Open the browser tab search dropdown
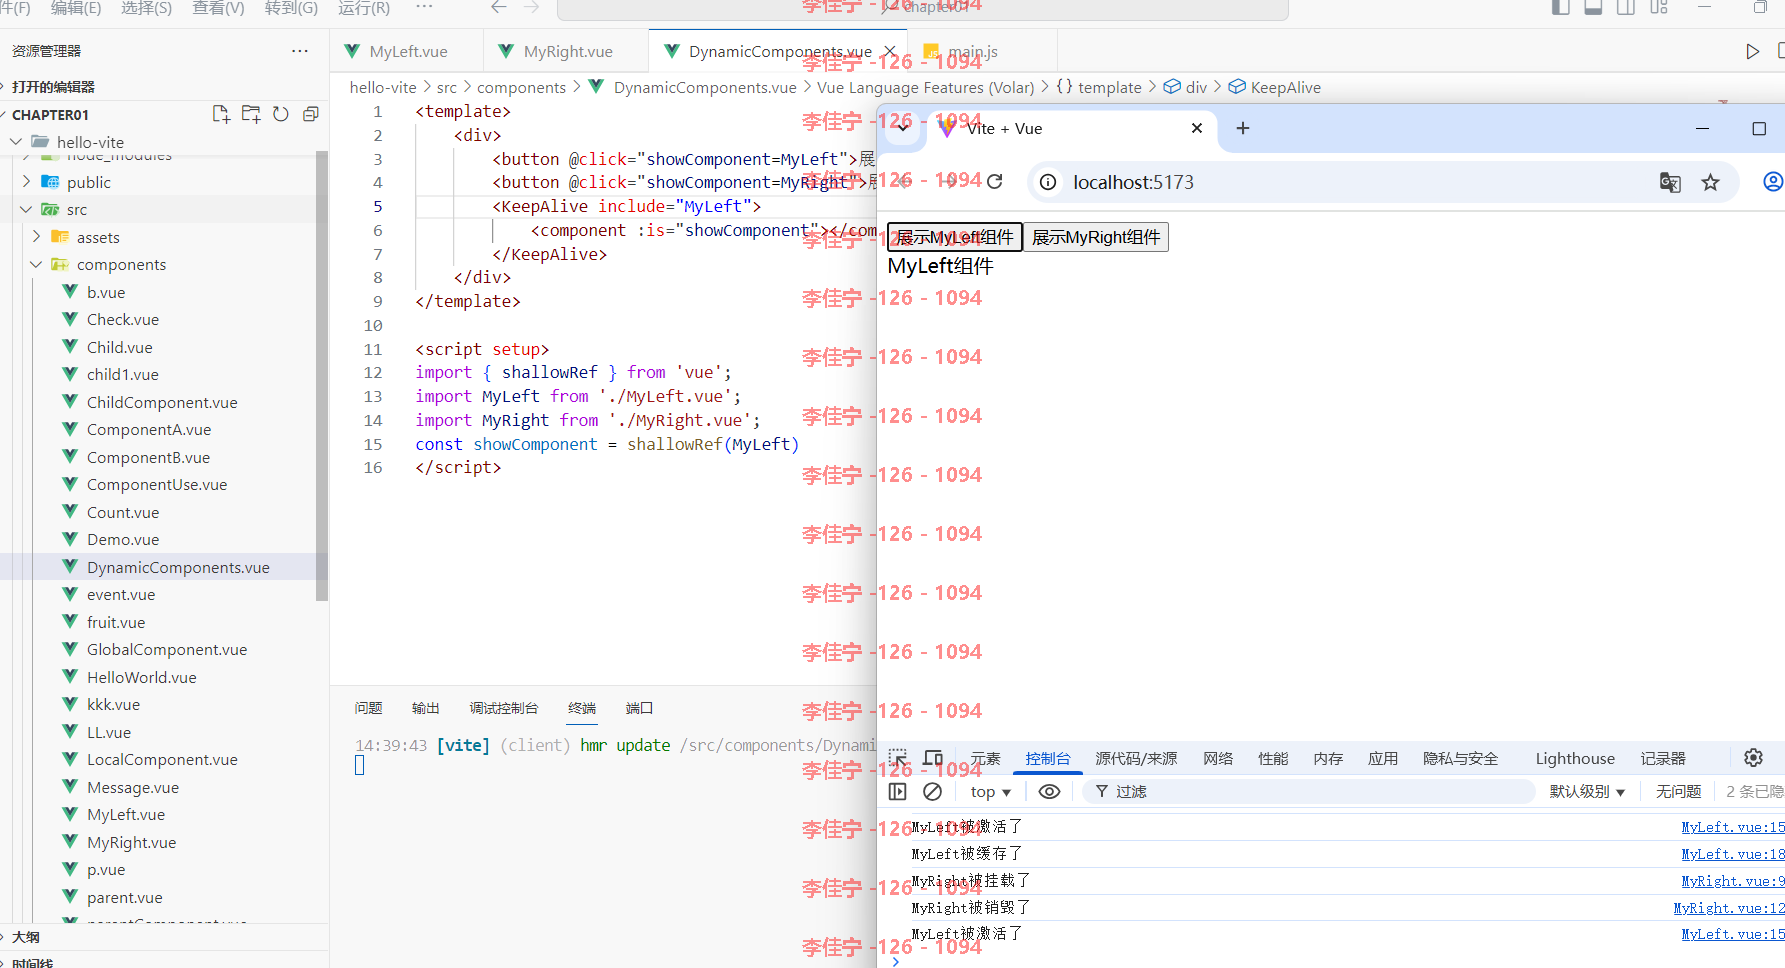 tap(903, 128)
